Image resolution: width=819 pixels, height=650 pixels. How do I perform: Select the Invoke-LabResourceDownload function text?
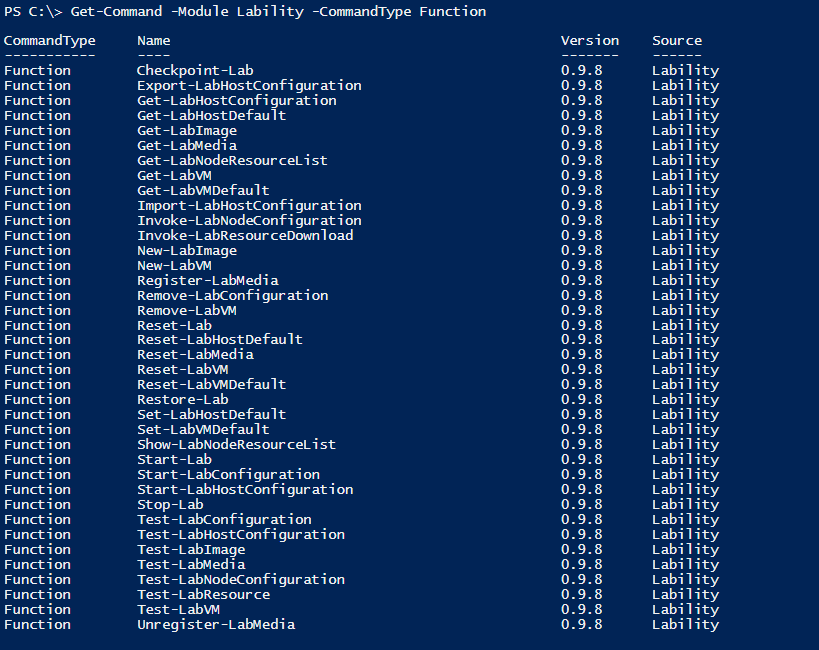(245, 236)
